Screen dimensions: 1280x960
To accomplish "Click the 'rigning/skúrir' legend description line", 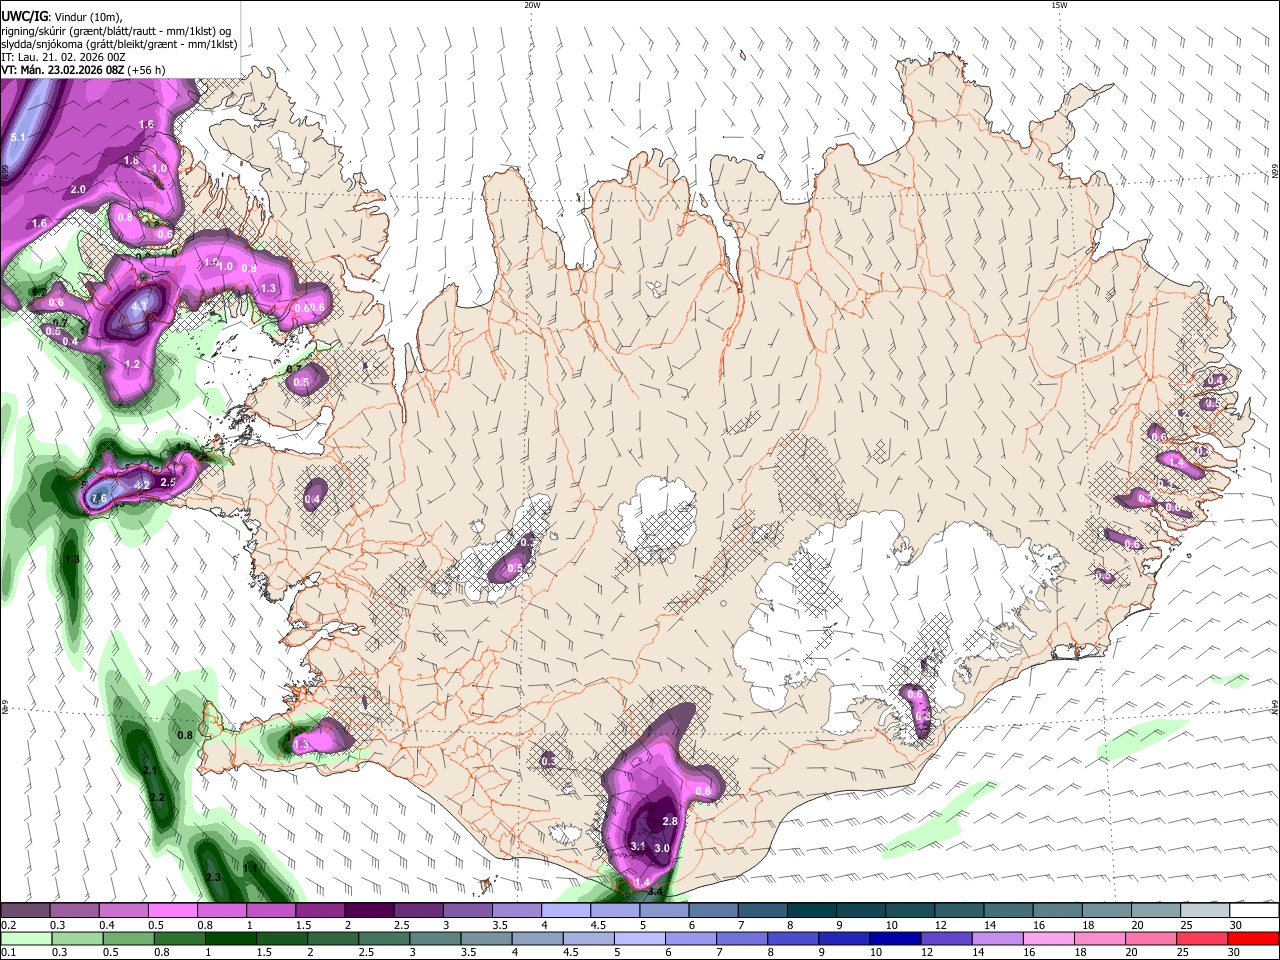I will [x=116, y=31].
